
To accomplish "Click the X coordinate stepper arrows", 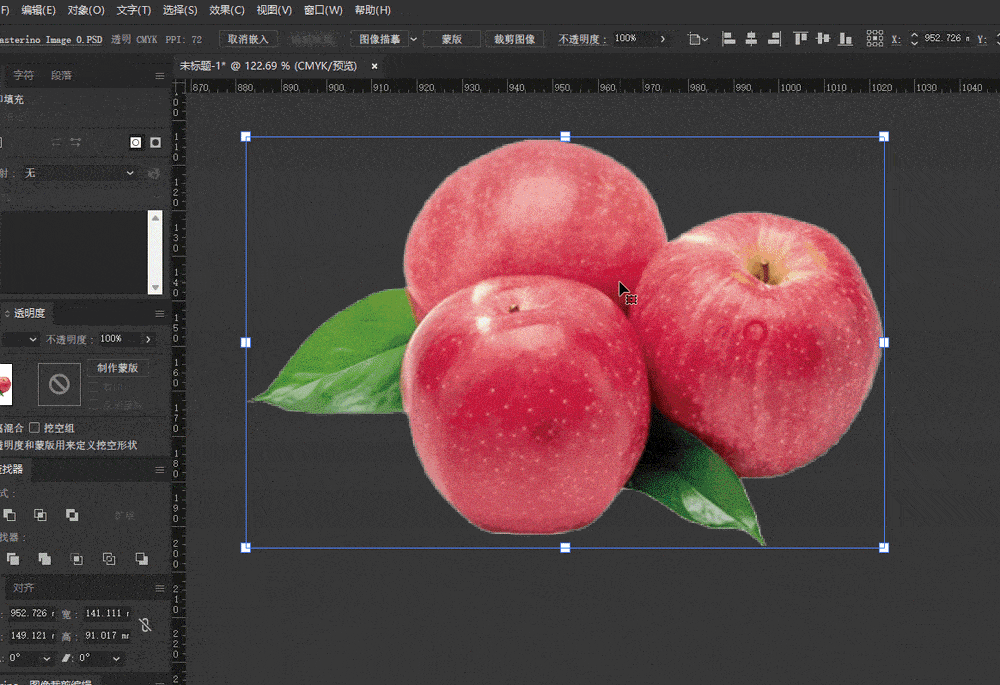I will 914,39.
